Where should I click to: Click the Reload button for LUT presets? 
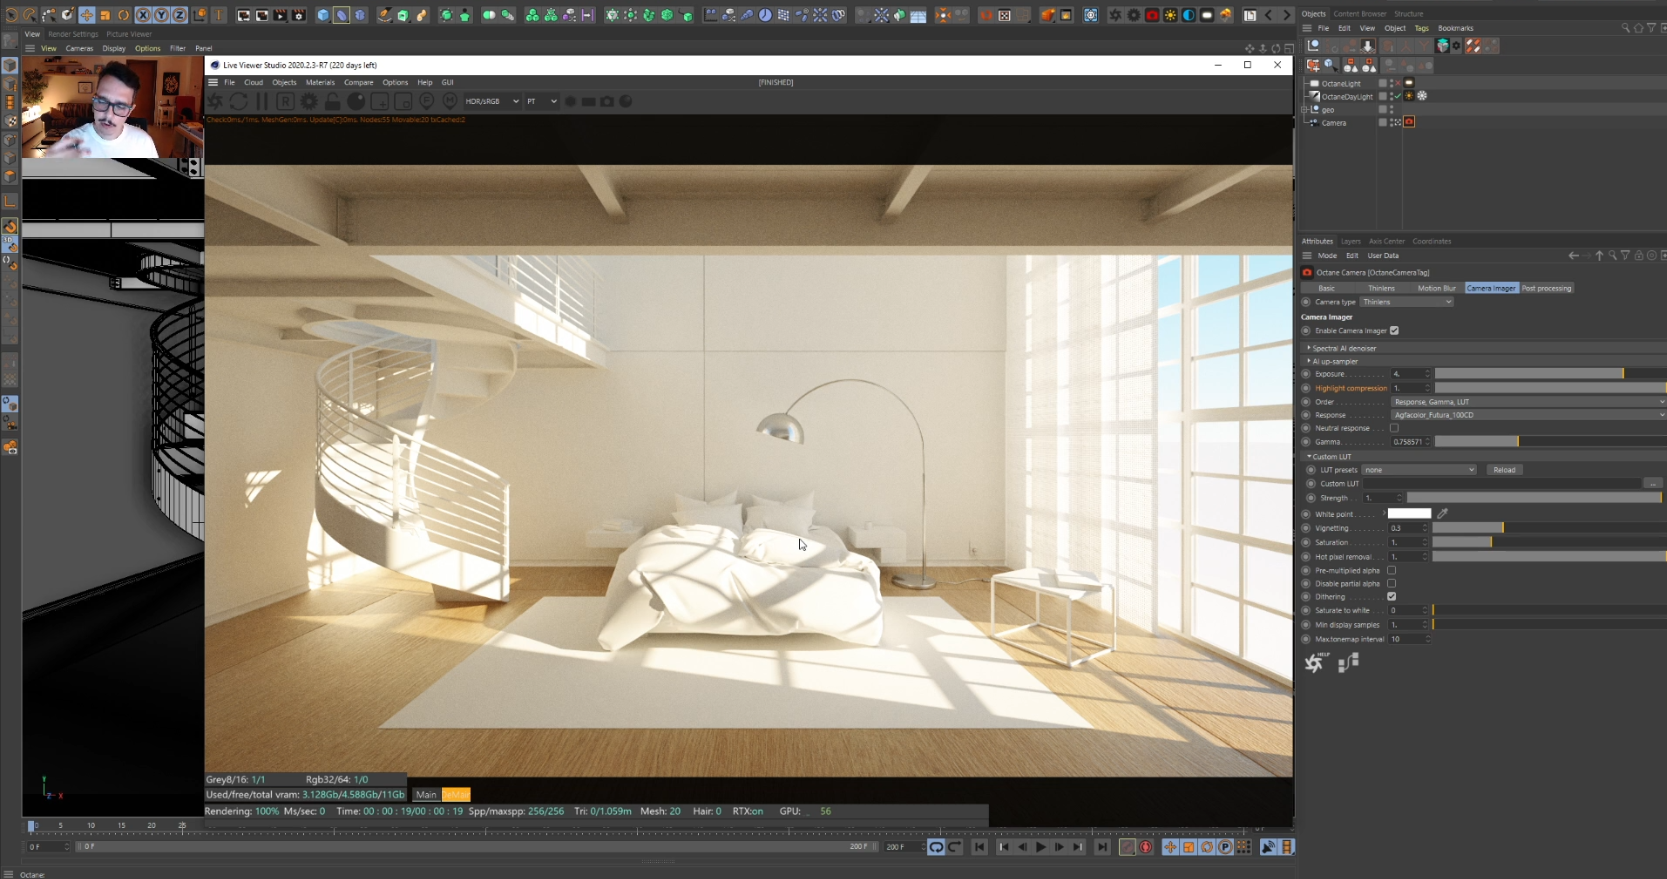coord(1504,469)
